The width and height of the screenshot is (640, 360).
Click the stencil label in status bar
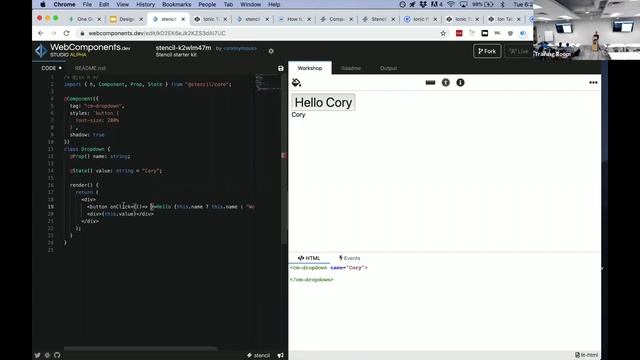point(258,355)
